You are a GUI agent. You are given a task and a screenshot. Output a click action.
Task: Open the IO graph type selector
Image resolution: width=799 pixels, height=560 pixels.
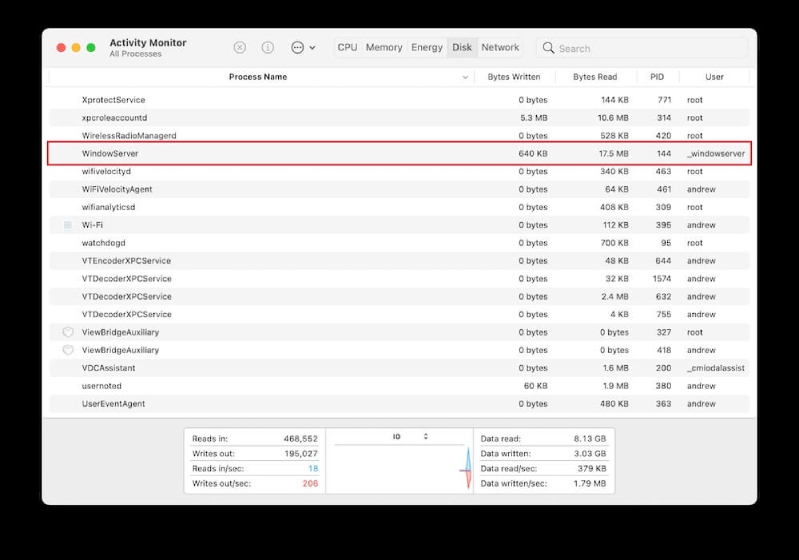[410, 437]
